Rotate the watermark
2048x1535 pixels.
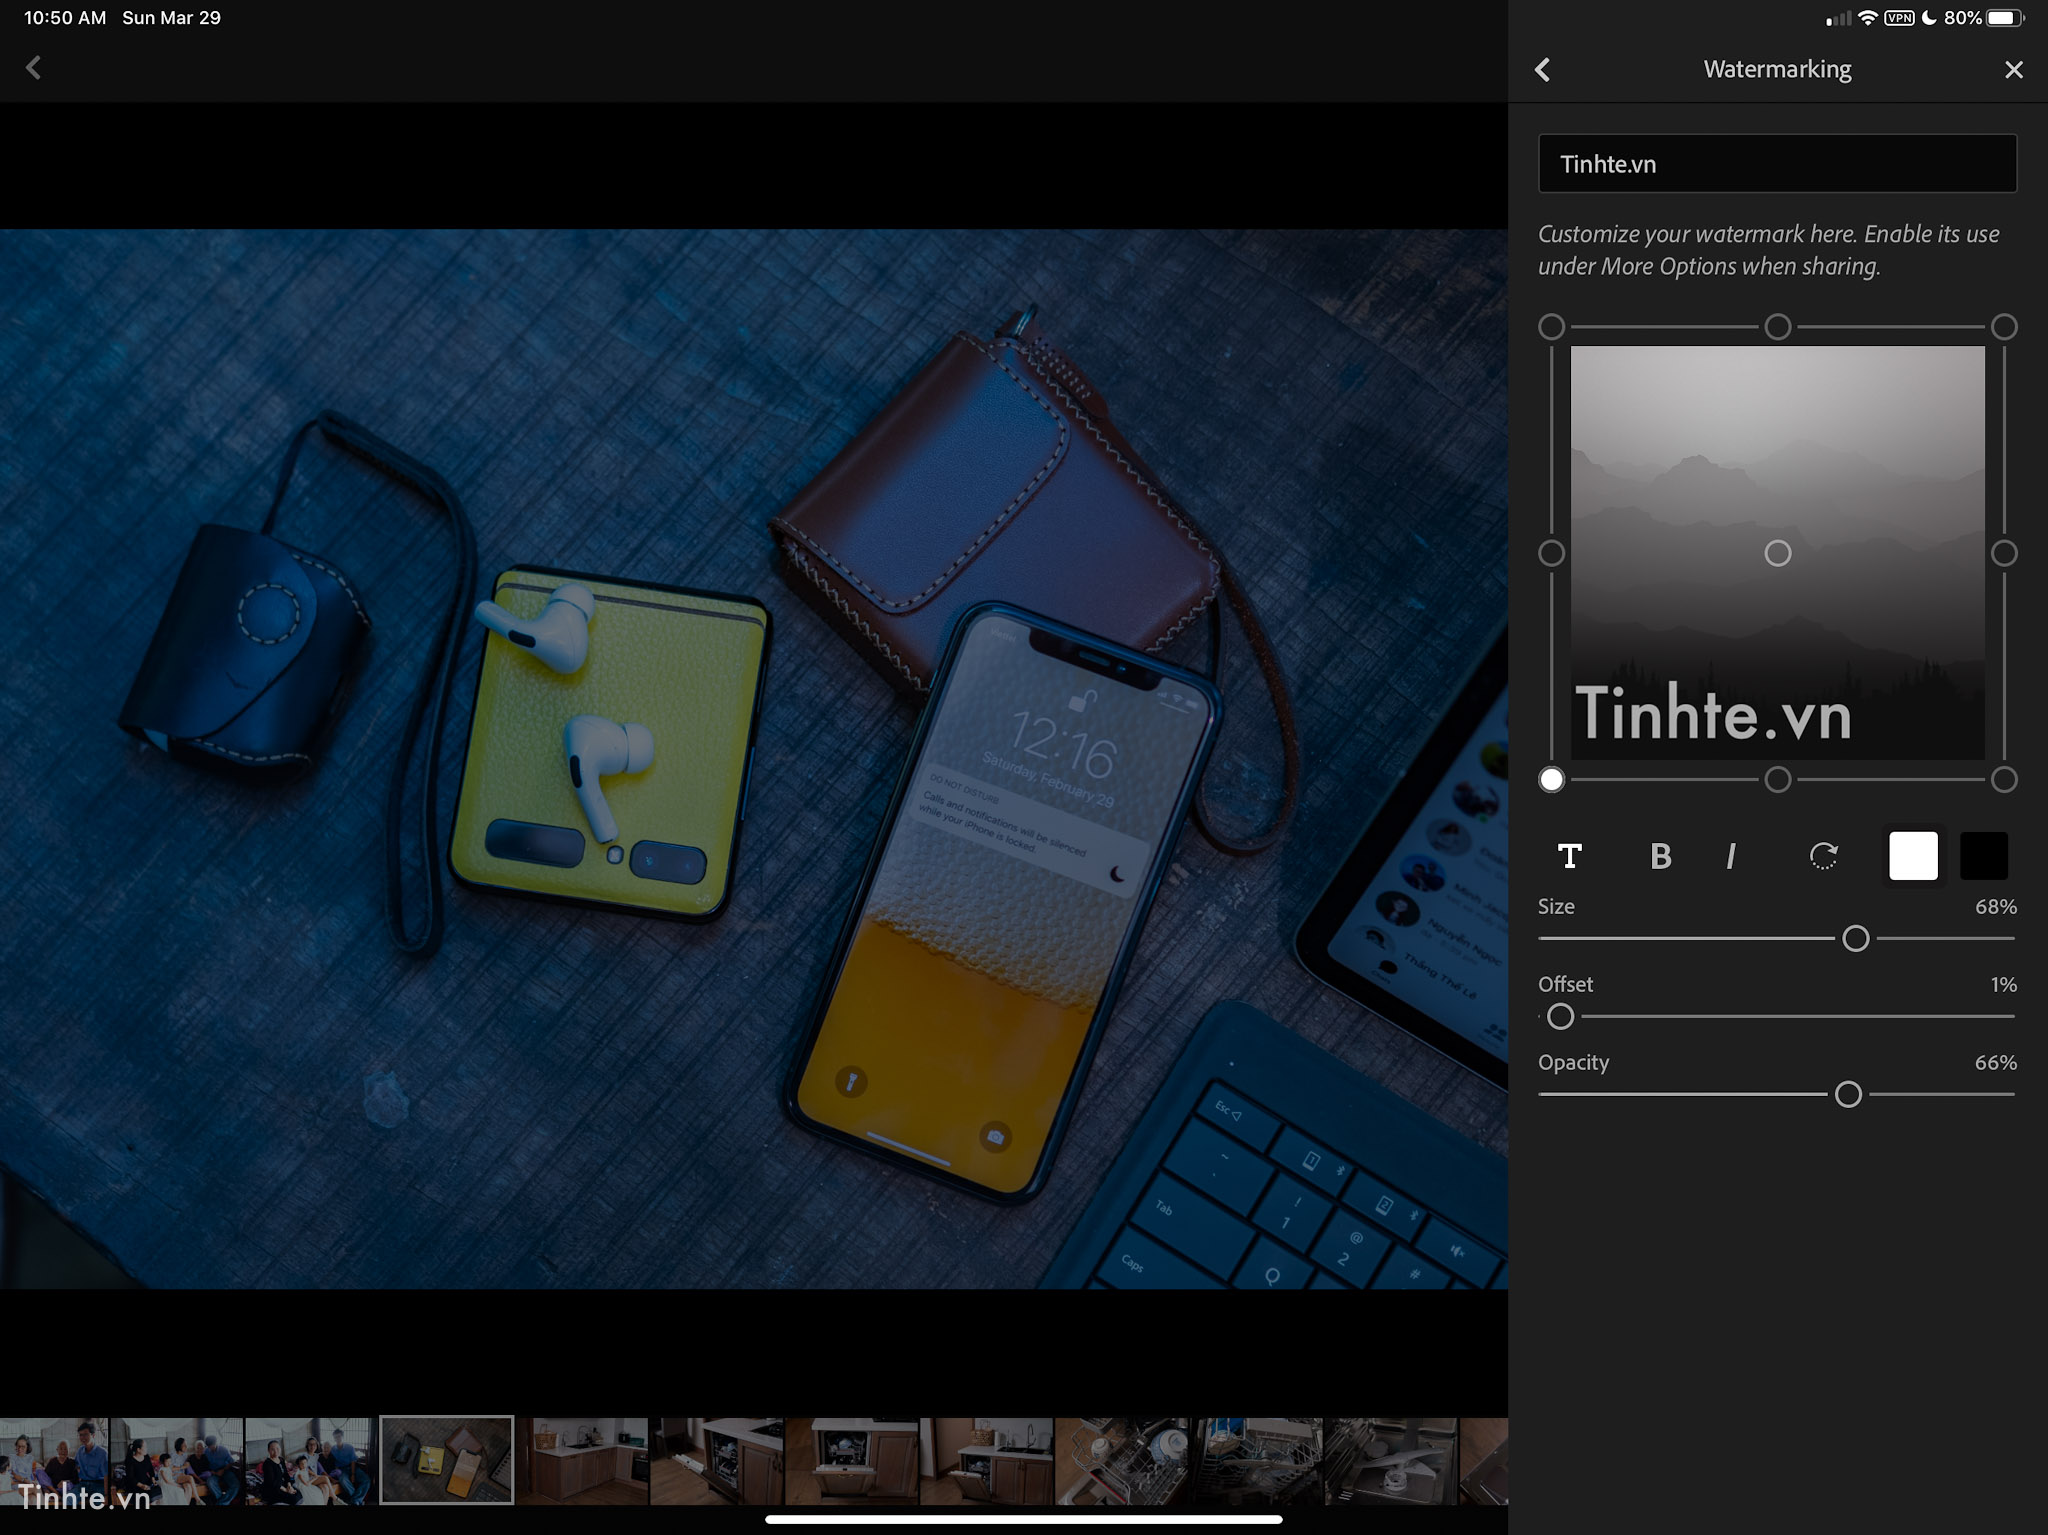point(1823,856)
